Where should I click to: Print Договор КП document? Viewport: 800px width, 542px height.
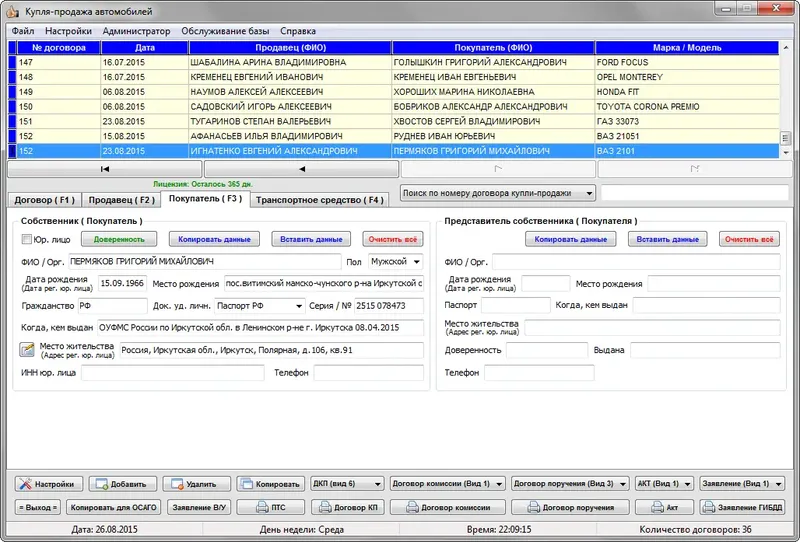click(348, 507)
